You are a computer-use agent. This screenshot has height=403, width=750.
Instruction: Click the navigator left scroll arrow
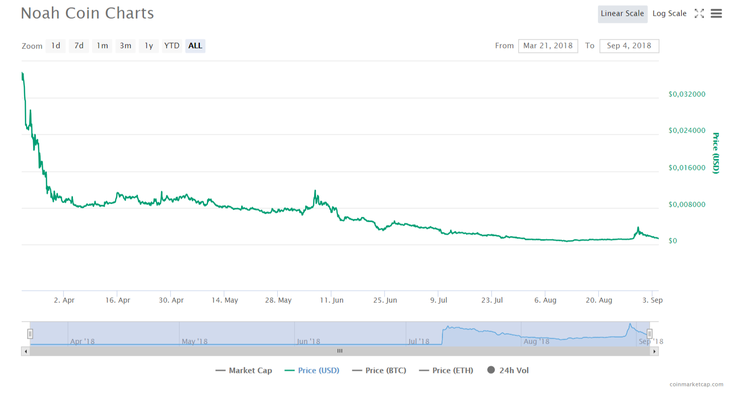[x=26, y=351]
